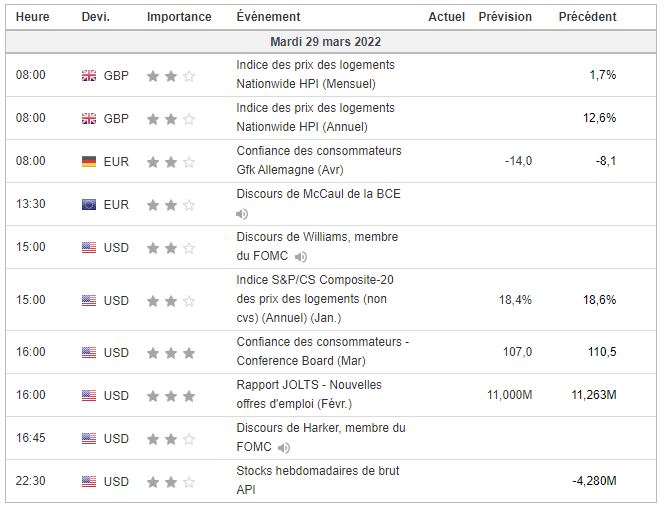The width and height of the screenshot is (671, 505).
Task: Click the Événement column header
Action: pos(266,17)
